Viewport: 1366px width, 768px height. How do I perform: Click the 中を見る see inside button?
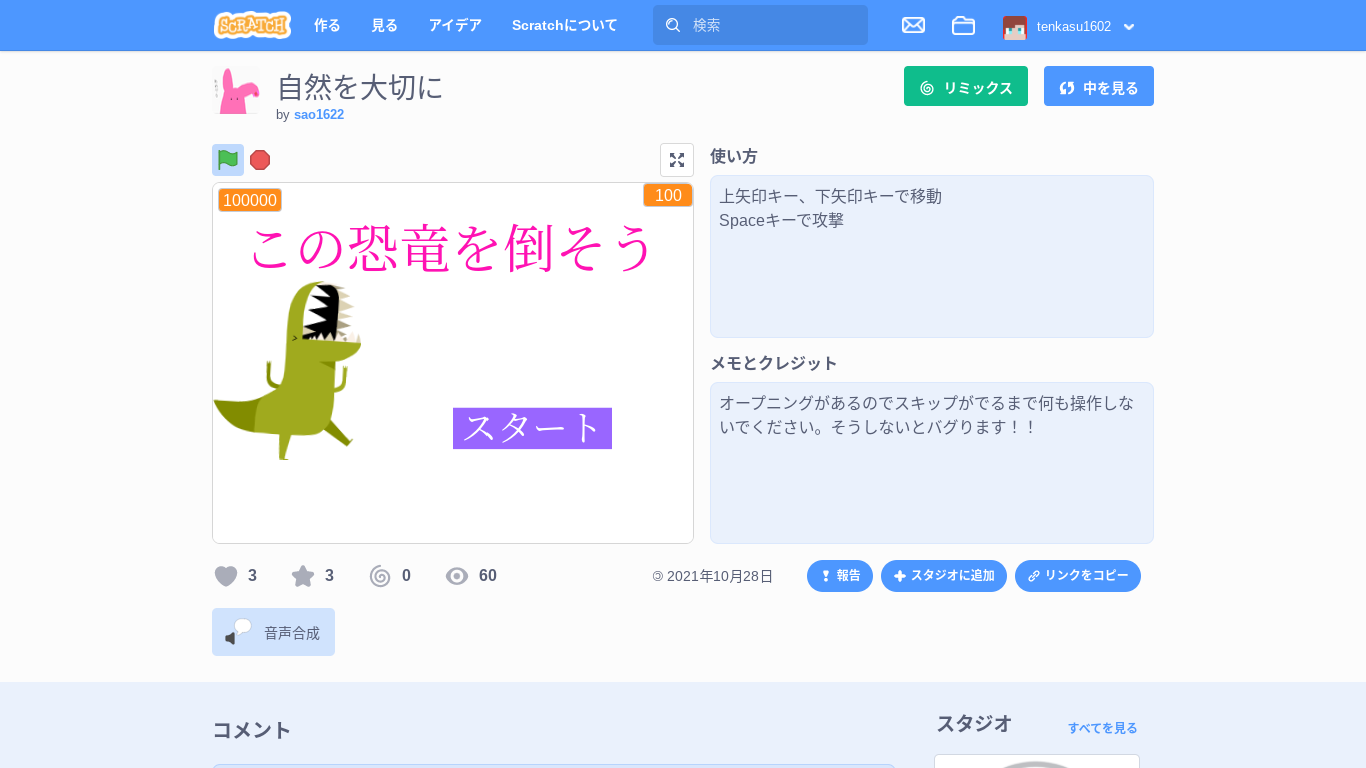pos(1099,86)
